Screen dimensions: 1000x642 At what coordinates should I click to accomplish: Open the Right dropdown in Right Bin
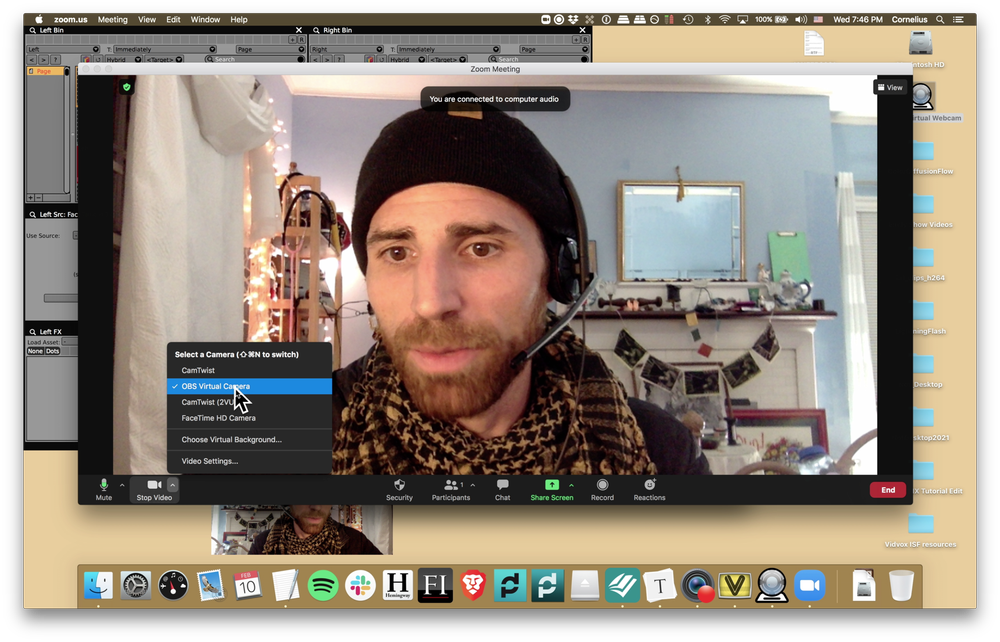(346, 49)
